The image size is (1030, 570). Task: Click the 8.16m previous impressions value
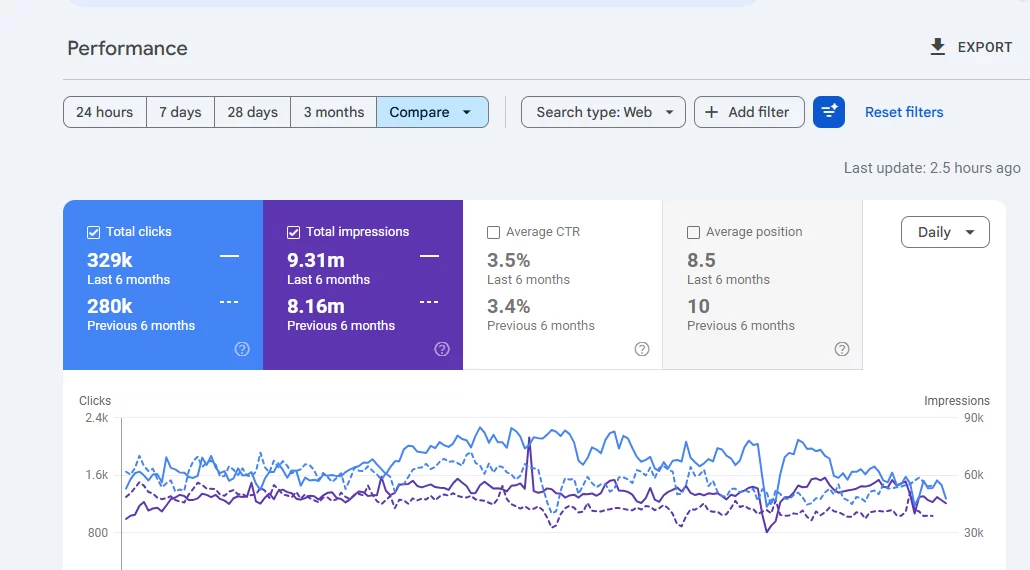[315, 306]
